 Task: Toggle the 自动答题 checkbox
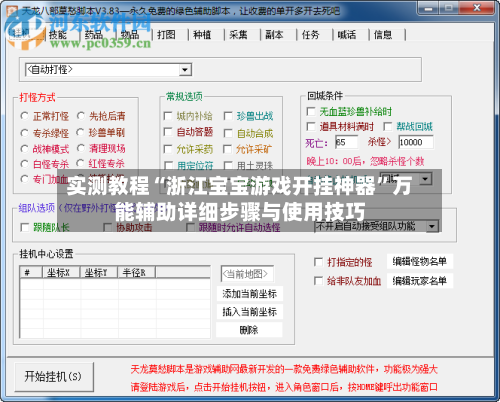[x=168, y=132]
